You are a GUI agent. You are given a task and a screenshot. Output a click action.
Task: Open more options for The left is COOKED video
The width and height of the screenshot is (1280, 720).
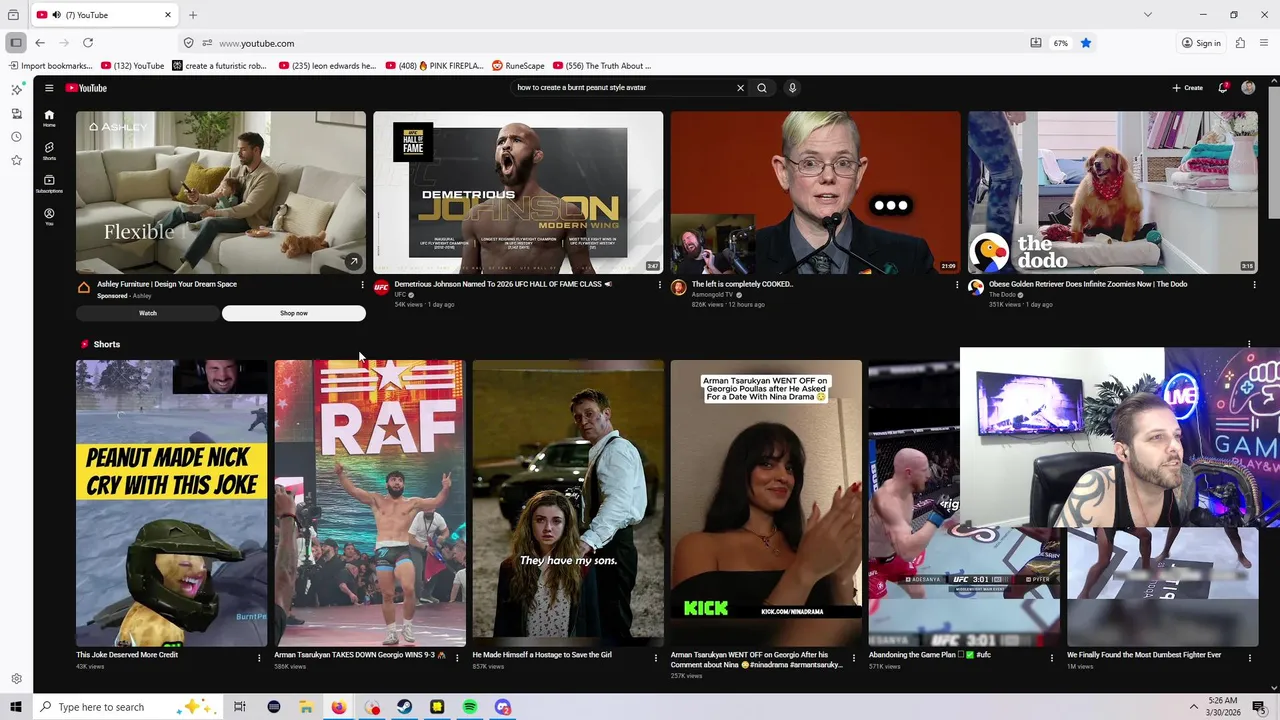[x=957, y=285]
